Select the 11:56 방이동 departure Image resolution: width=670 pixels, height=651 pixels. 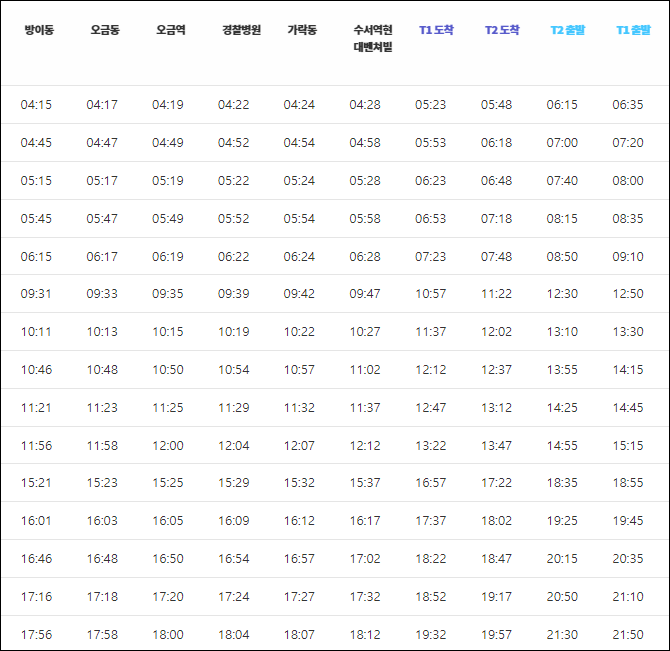[36, 446]
